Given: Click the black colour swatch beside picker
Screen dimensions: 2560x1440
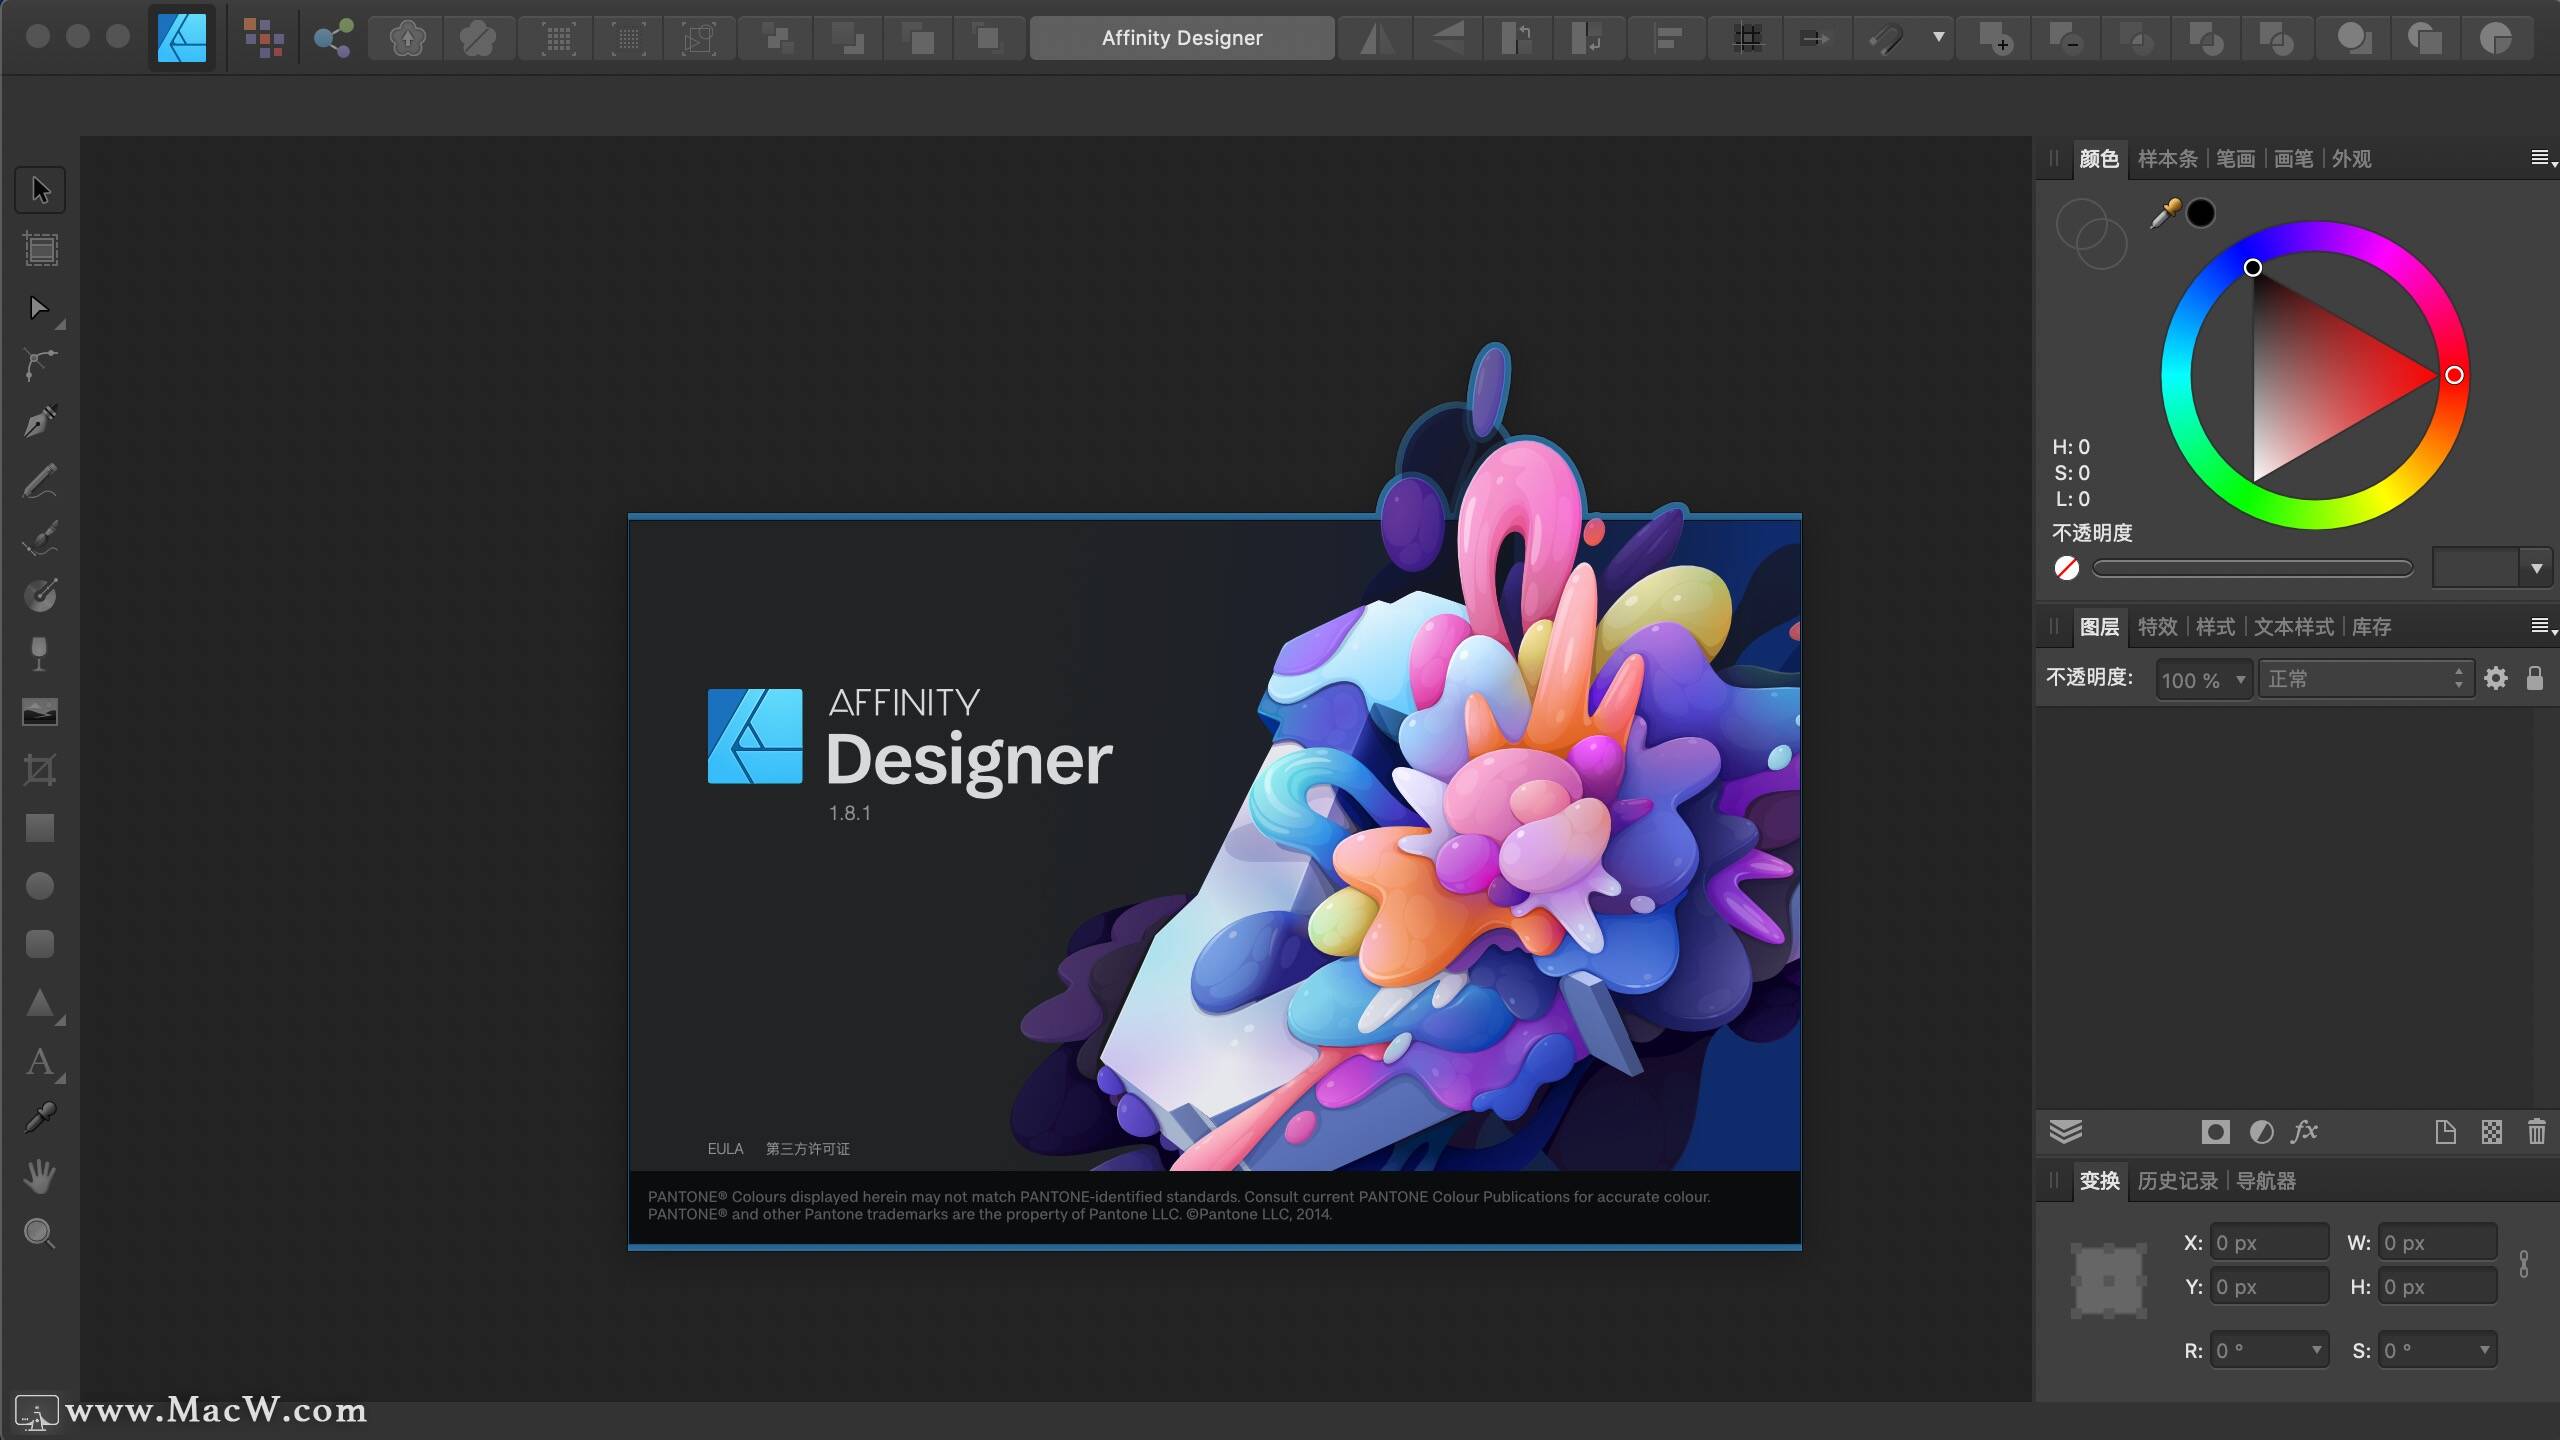Looking at the screenshot, I should [x=2200, y=213].
